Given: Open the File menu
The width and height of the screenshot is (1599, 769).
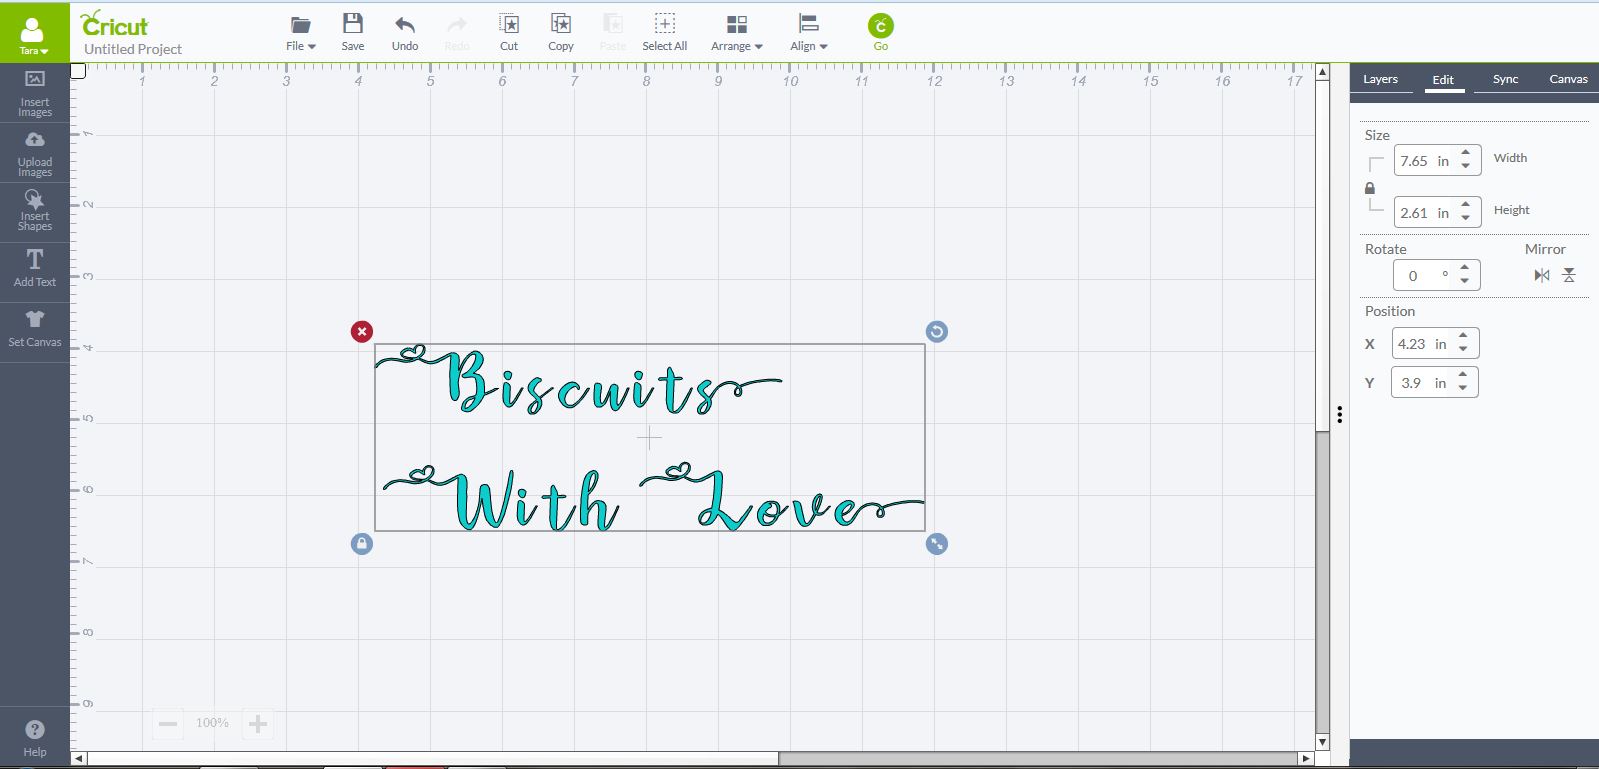Looking at the screenshot, I should pos(300,33).
